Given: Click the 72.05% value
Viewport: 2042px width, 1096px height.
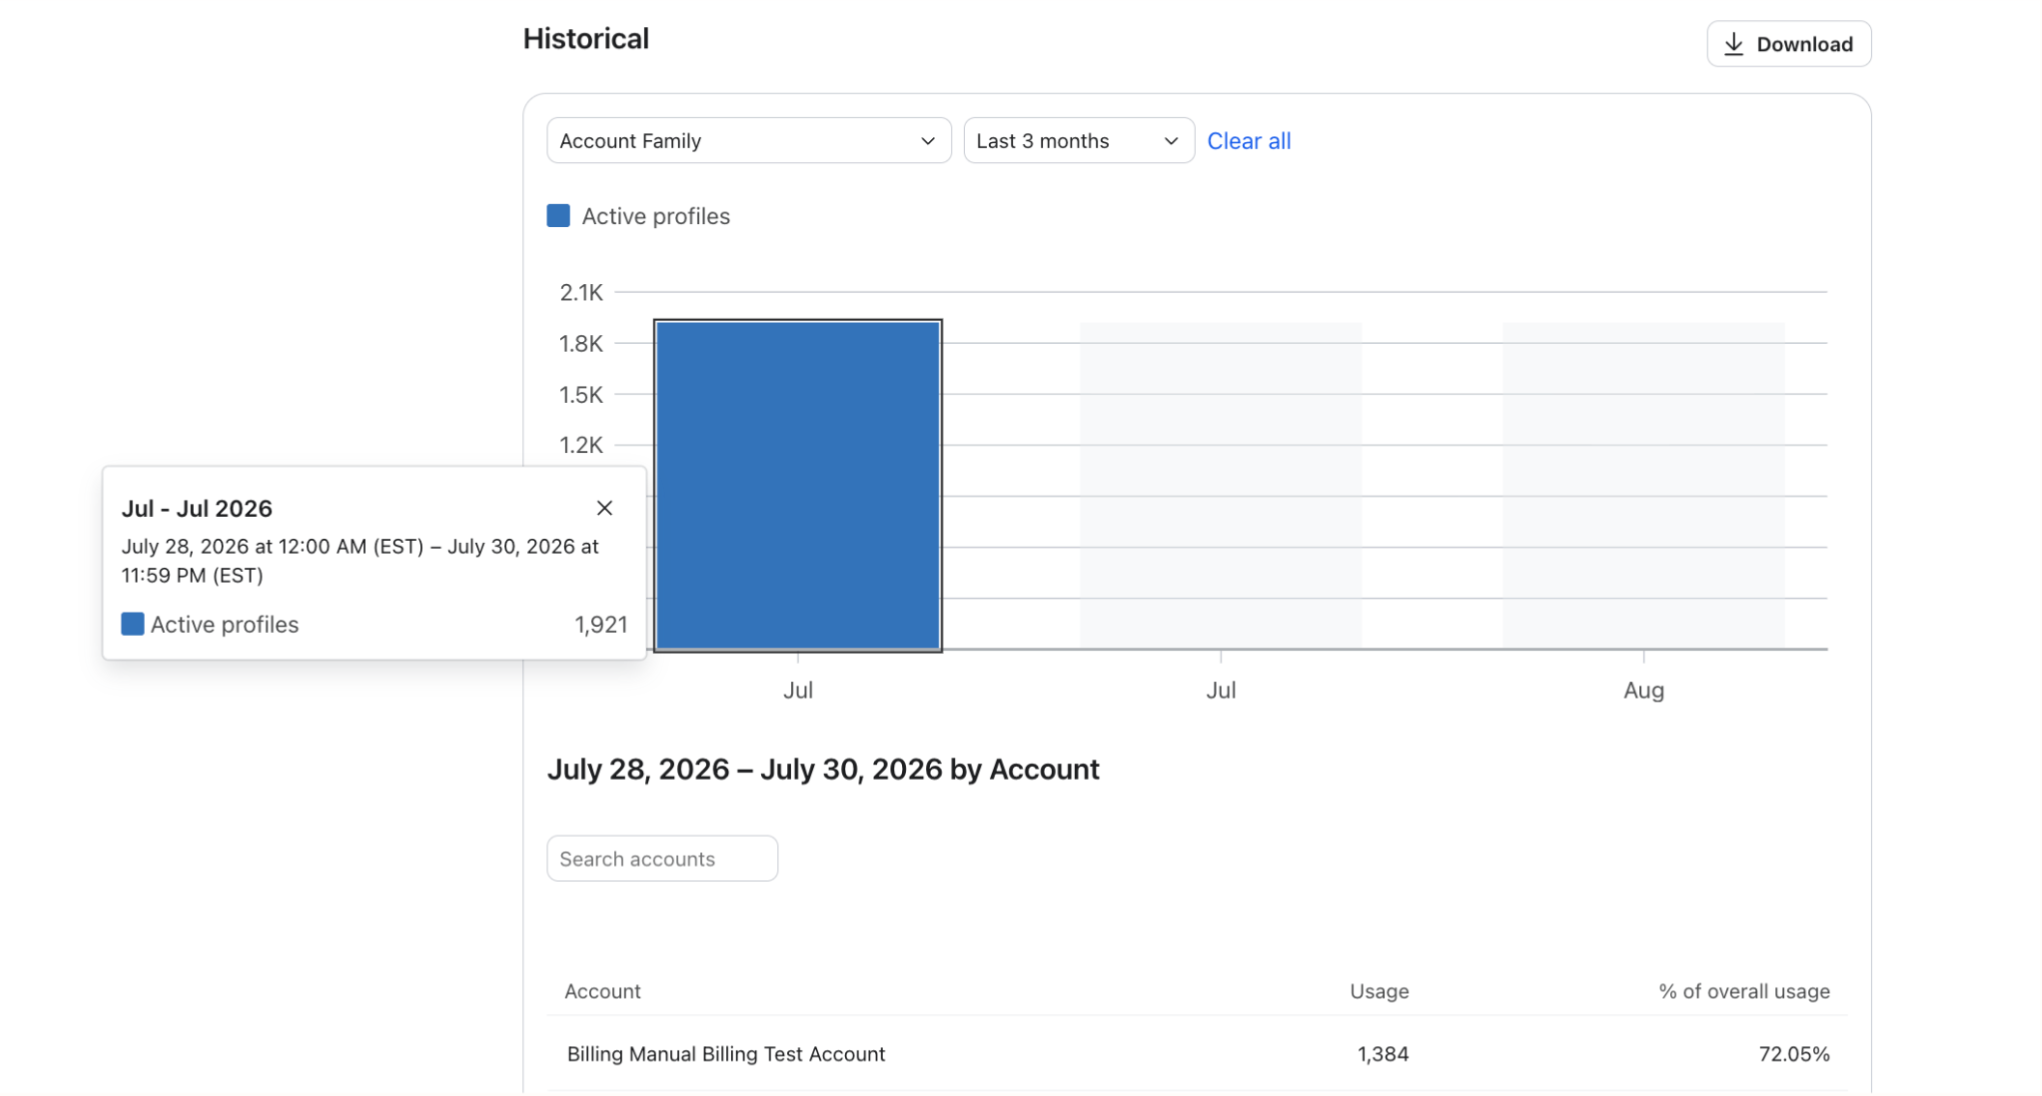Looking at the screenshot, I should click(x=1794, y=1054).
